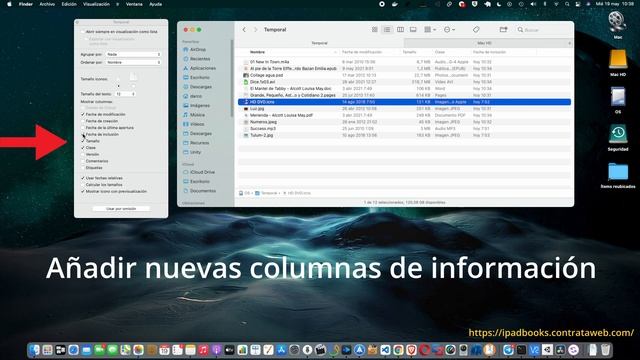The height and width of the screenshot is (360, 640).
Task: Select the Temporal tab
Action: coord(319,43)
